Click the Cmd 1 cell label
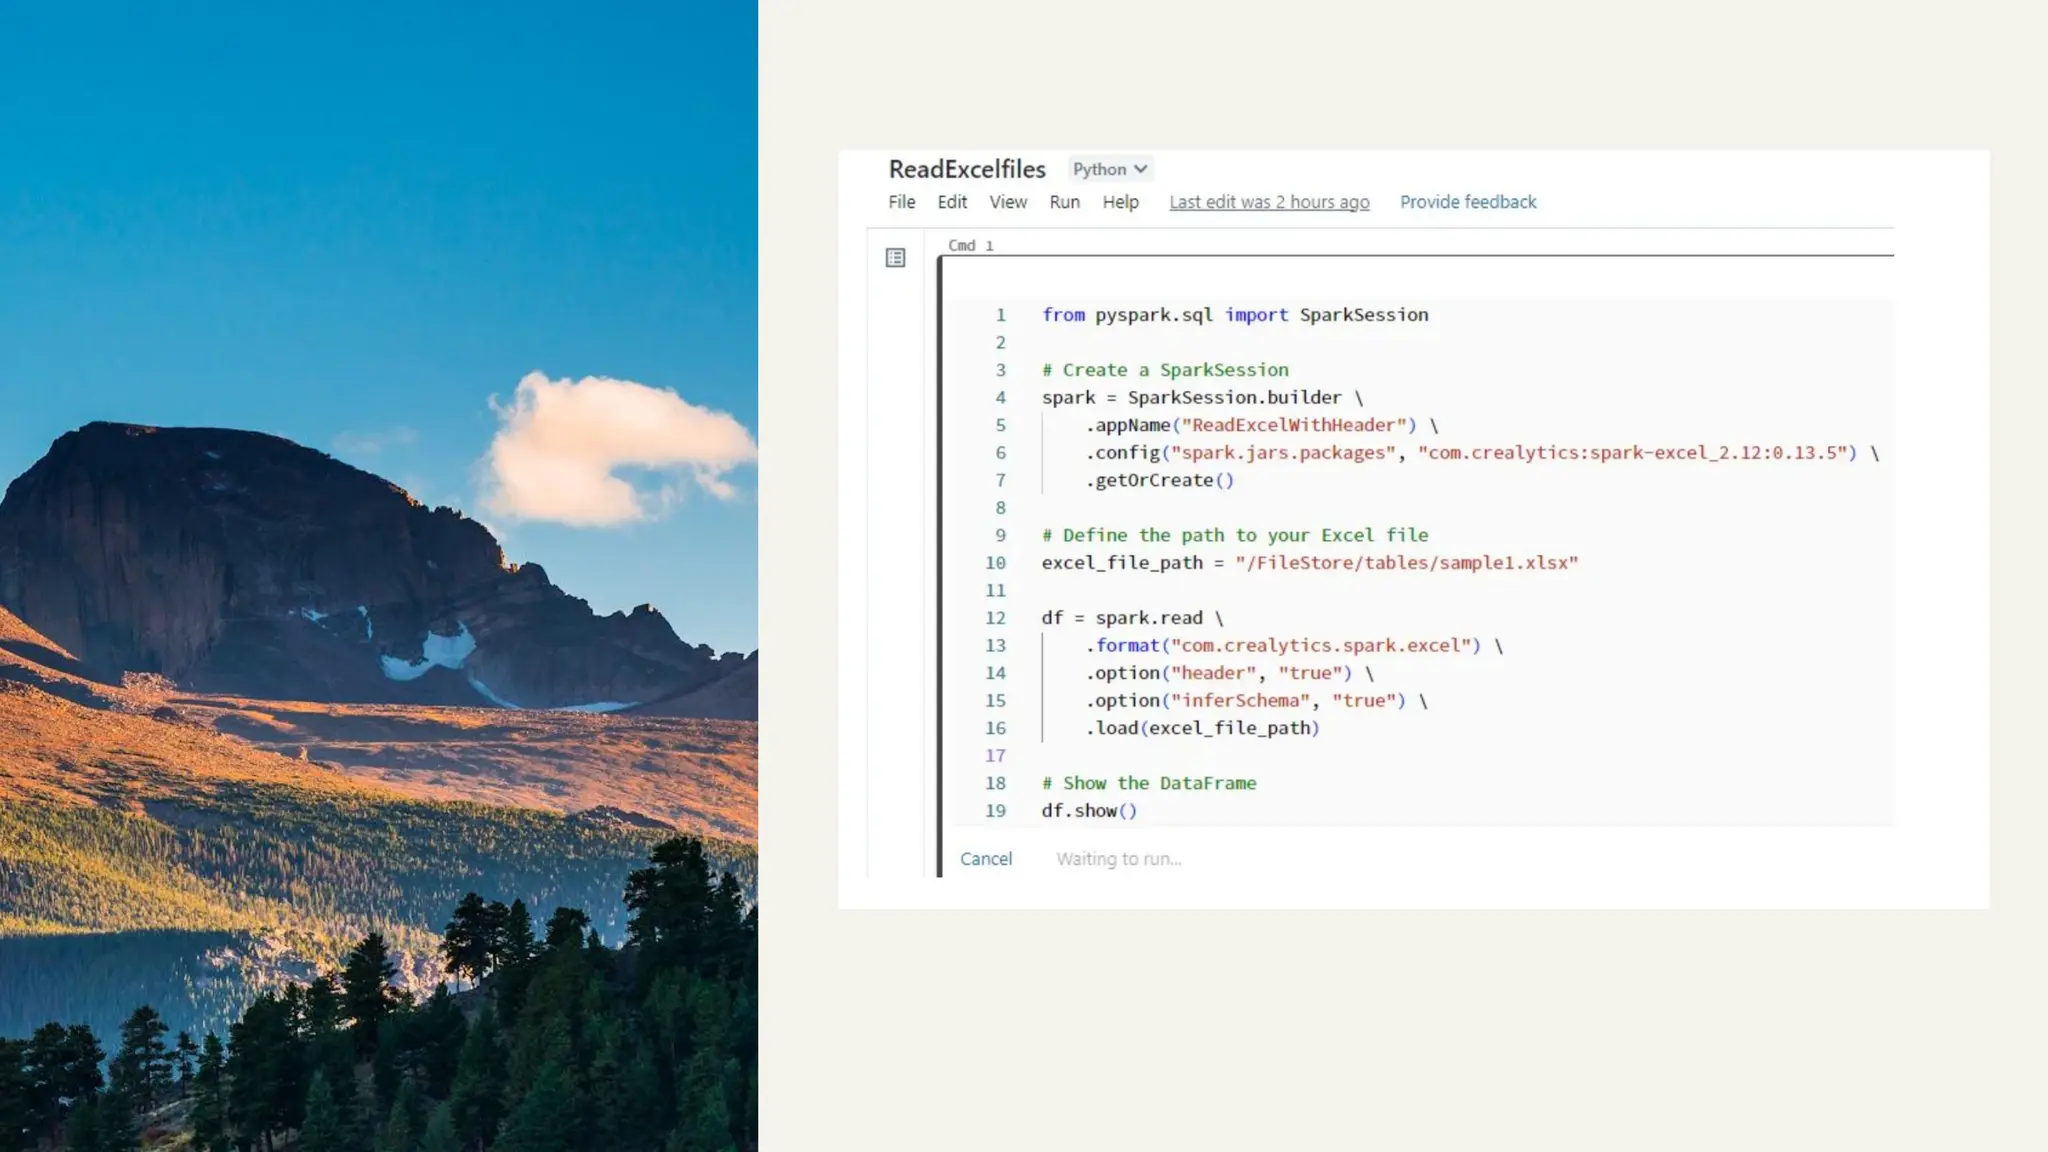Screen dimensions: 2048x1152 970,245
